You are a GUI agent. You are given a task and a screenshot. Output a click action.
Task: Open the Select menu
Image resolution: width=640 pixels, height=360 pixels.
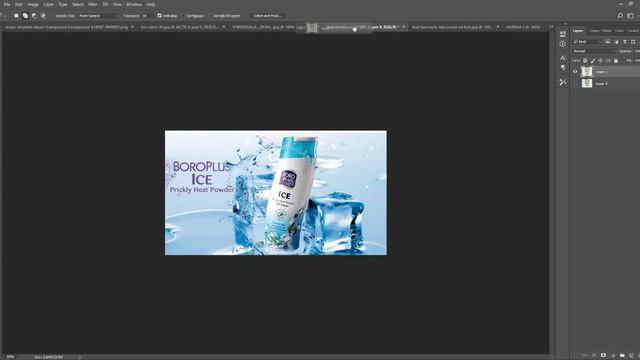point(78,4)
